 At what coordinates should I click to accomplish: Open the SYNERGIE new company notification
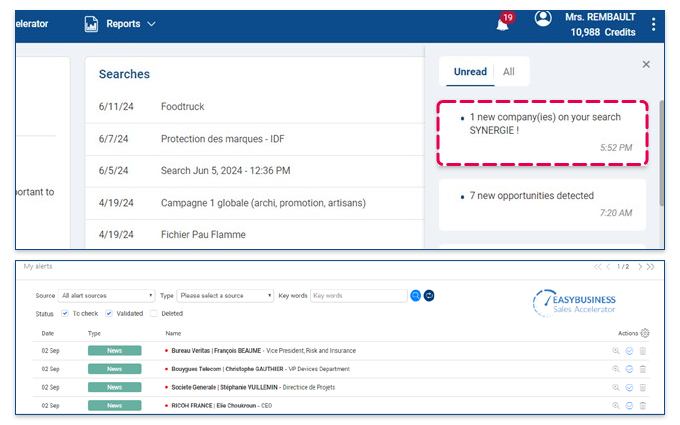pyautogui.click(x=545, y=131)
